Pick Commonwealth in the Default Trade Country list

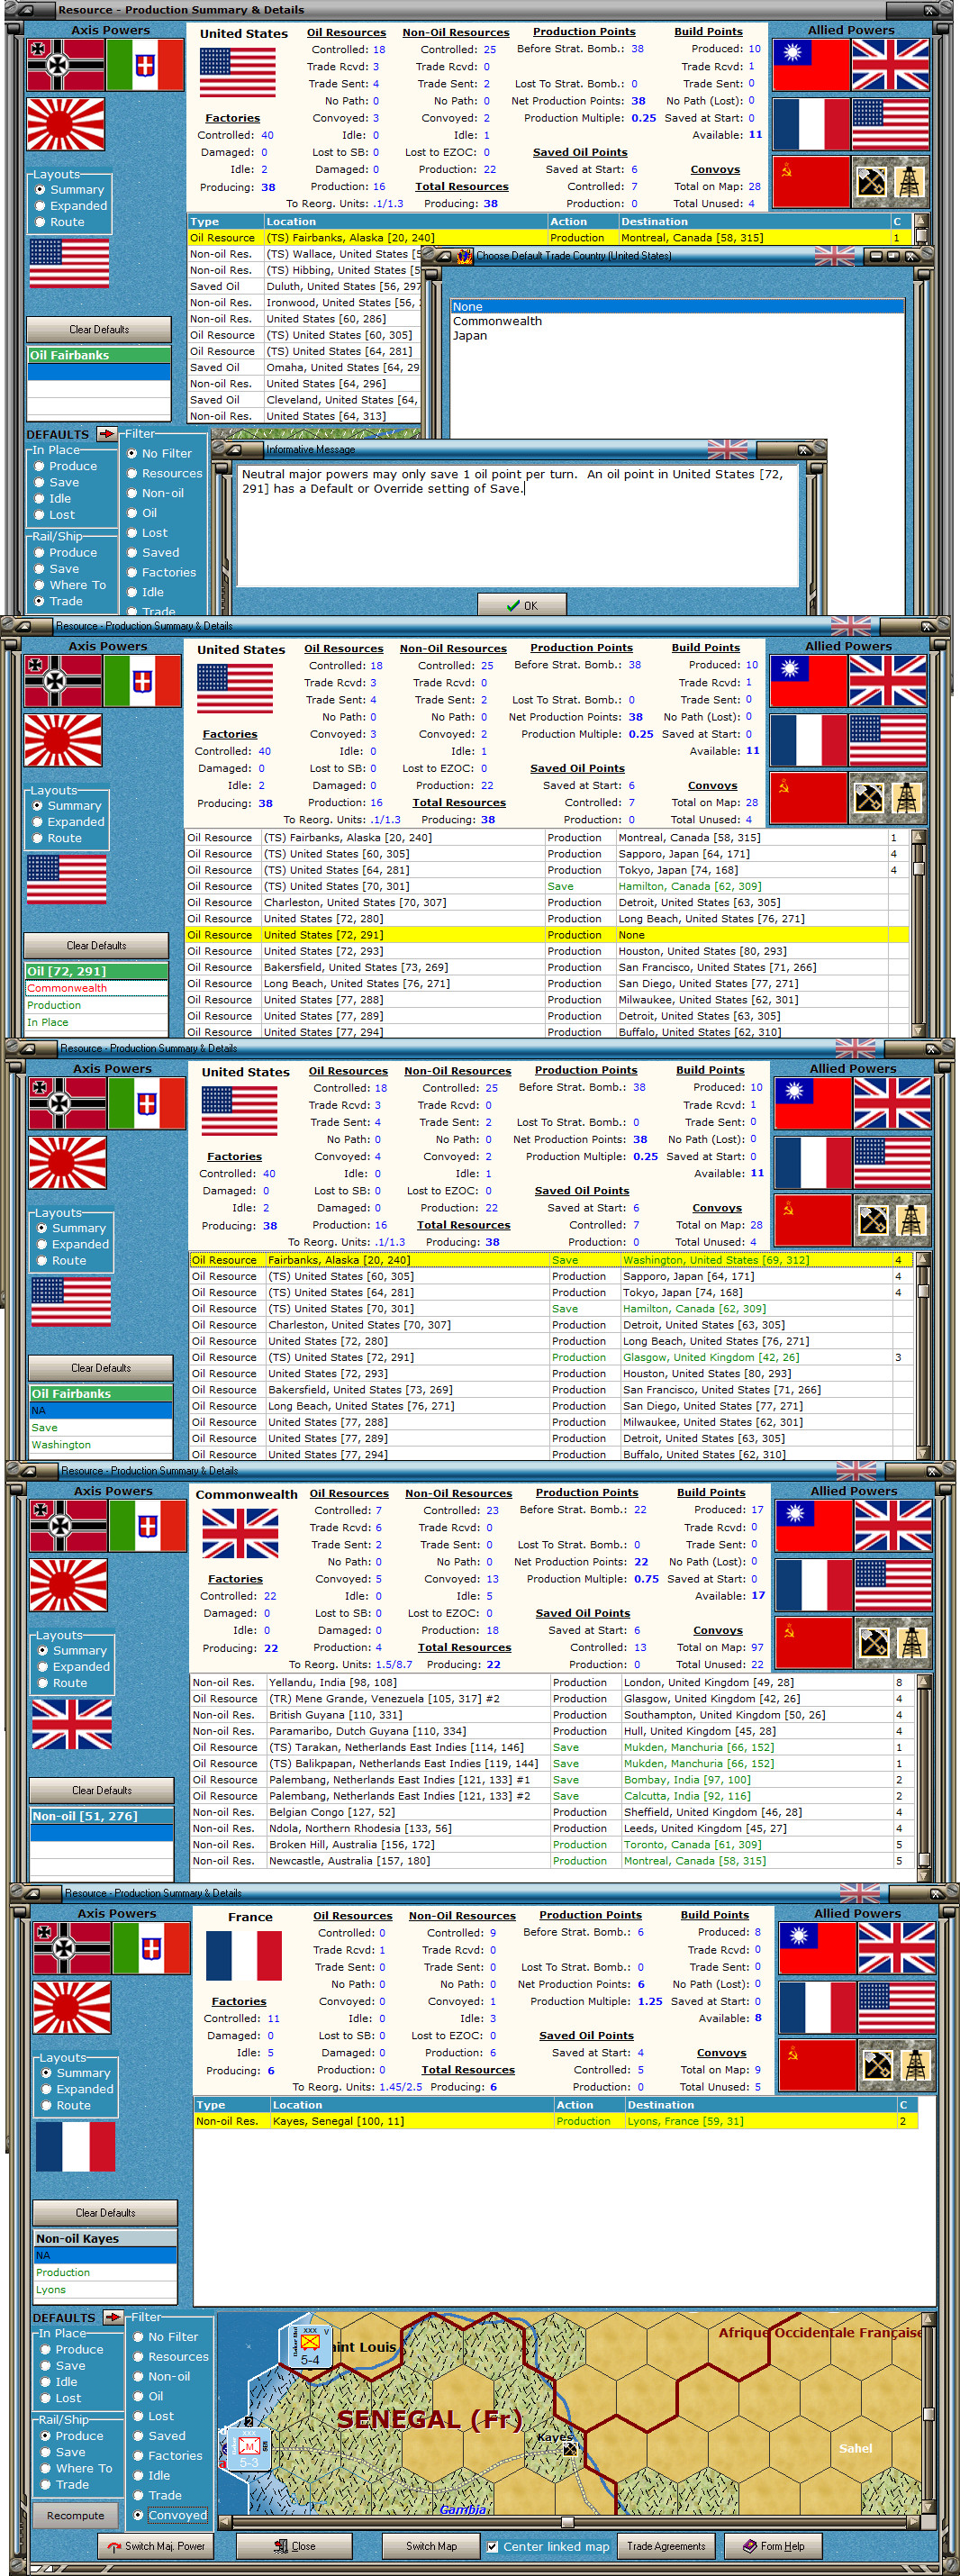click(677, 321)
